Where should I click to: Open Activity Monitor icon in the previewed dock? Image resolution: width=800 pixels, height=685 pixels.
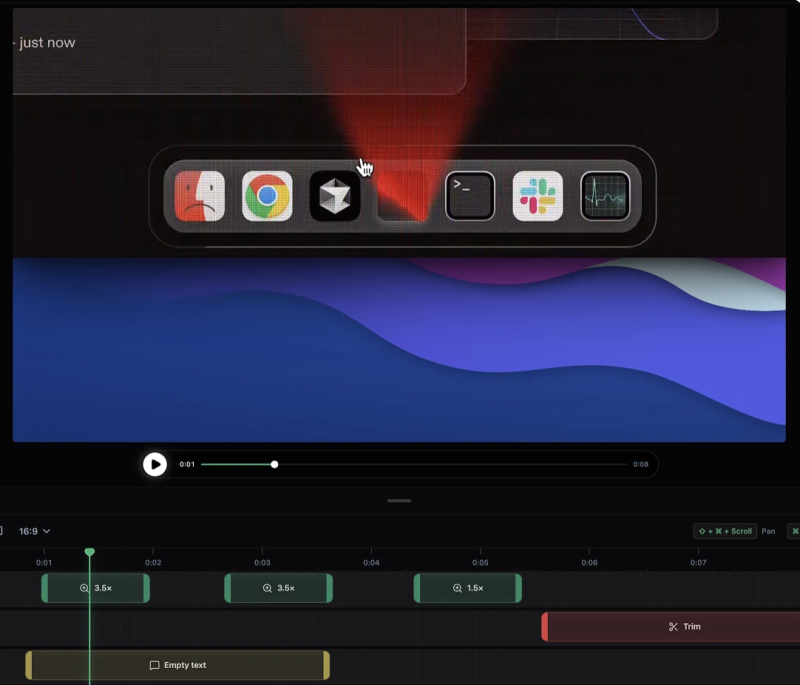[605, 196]
